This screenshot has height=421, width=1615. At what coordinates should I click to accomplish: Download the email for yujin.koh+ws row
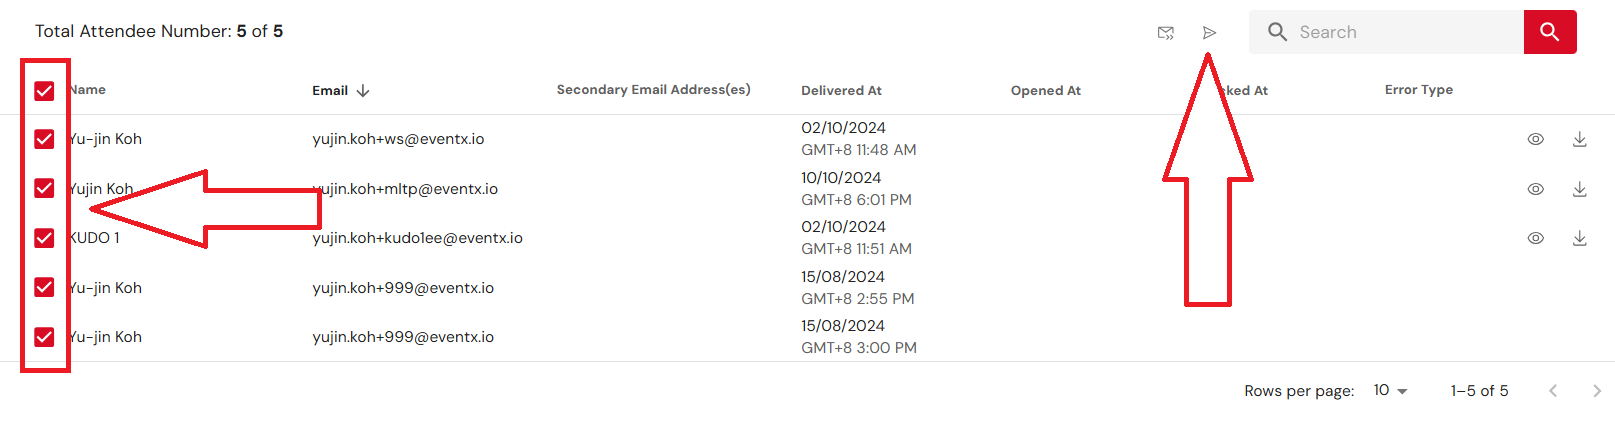point(1580,139)
